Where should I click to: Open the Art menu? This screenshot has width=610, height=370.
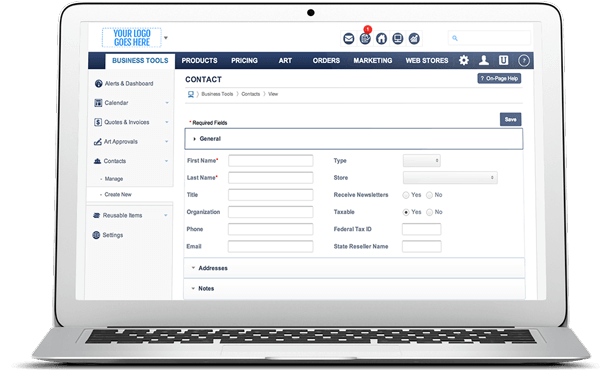coord(285,61)
